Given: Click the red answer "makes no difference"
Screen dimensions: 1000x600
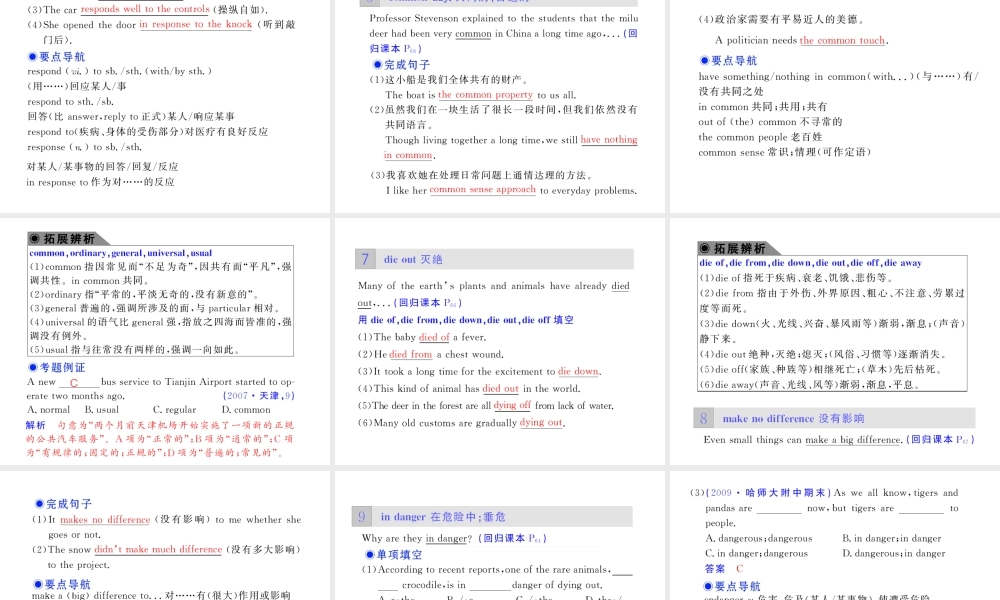Looking at the screenshot, I should [105, 520].
